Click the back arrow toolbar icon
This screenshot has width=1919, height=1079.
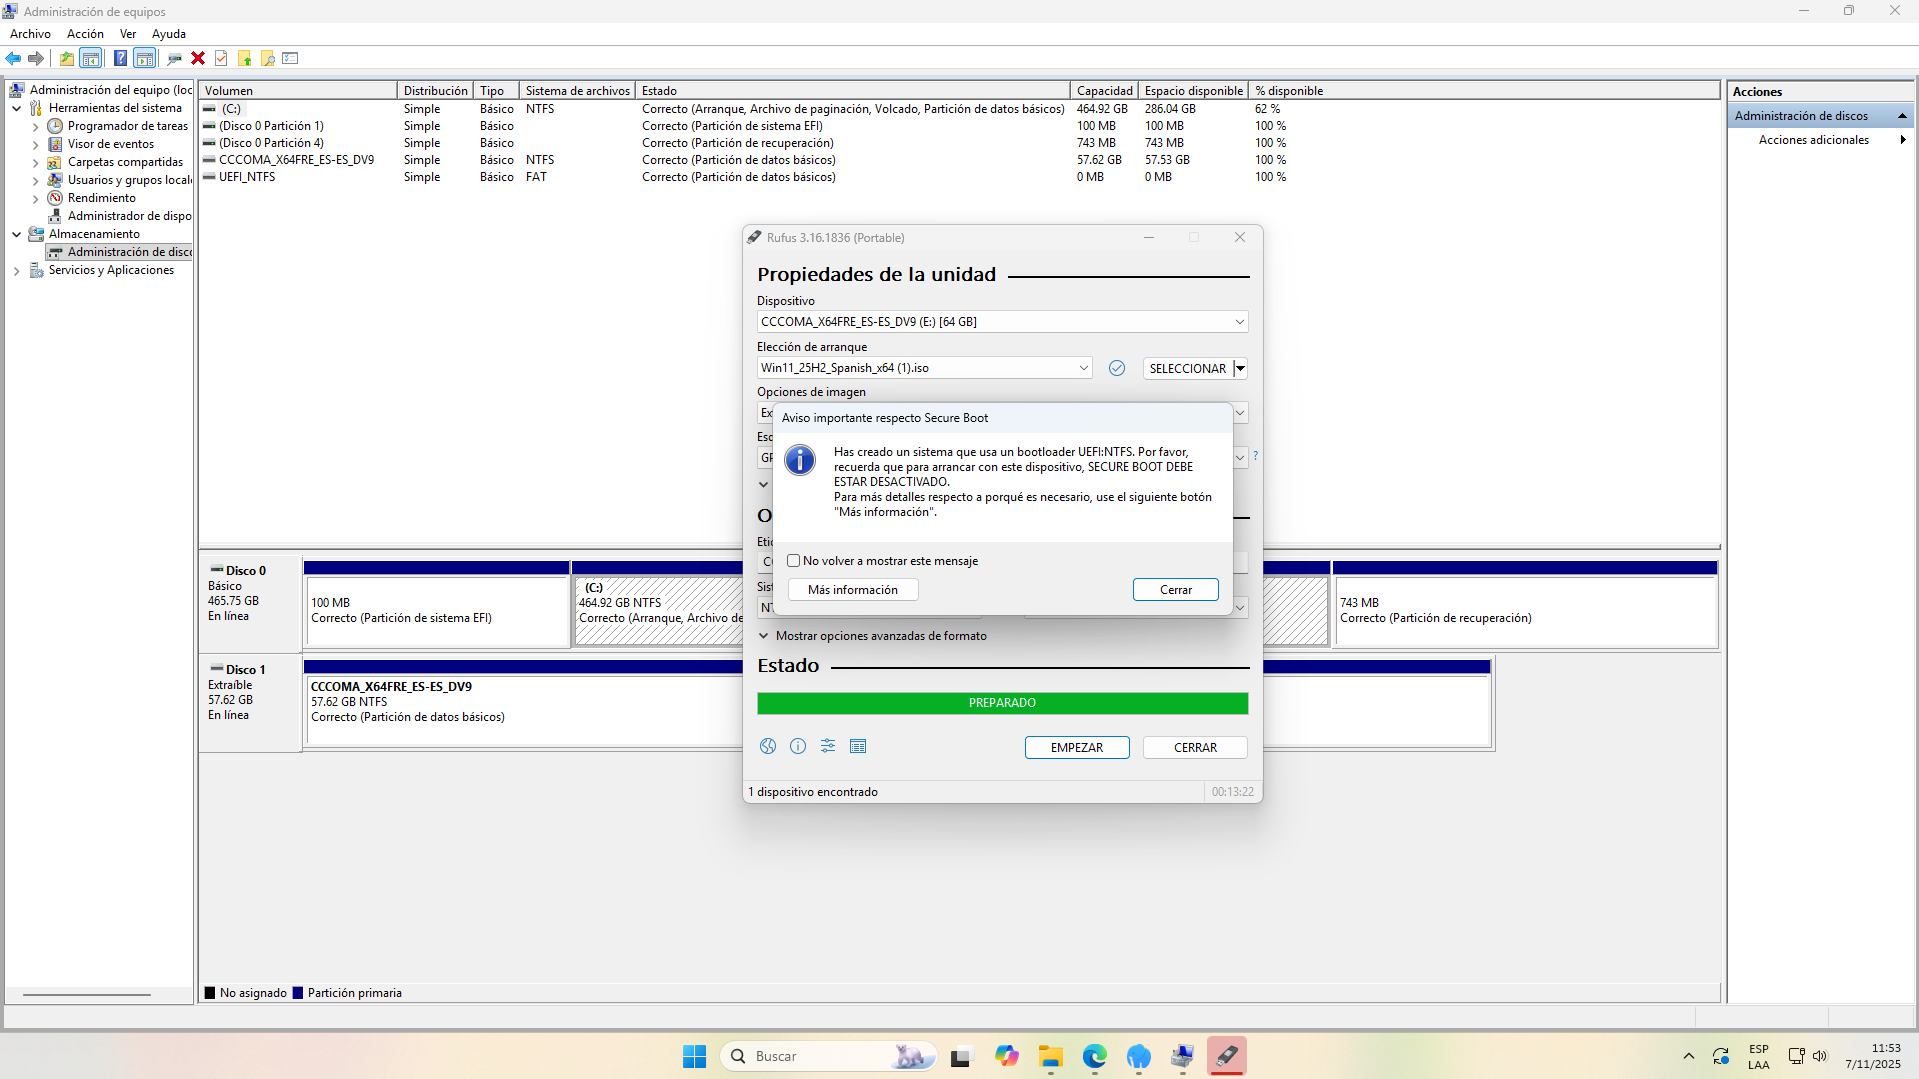[13, 58]
